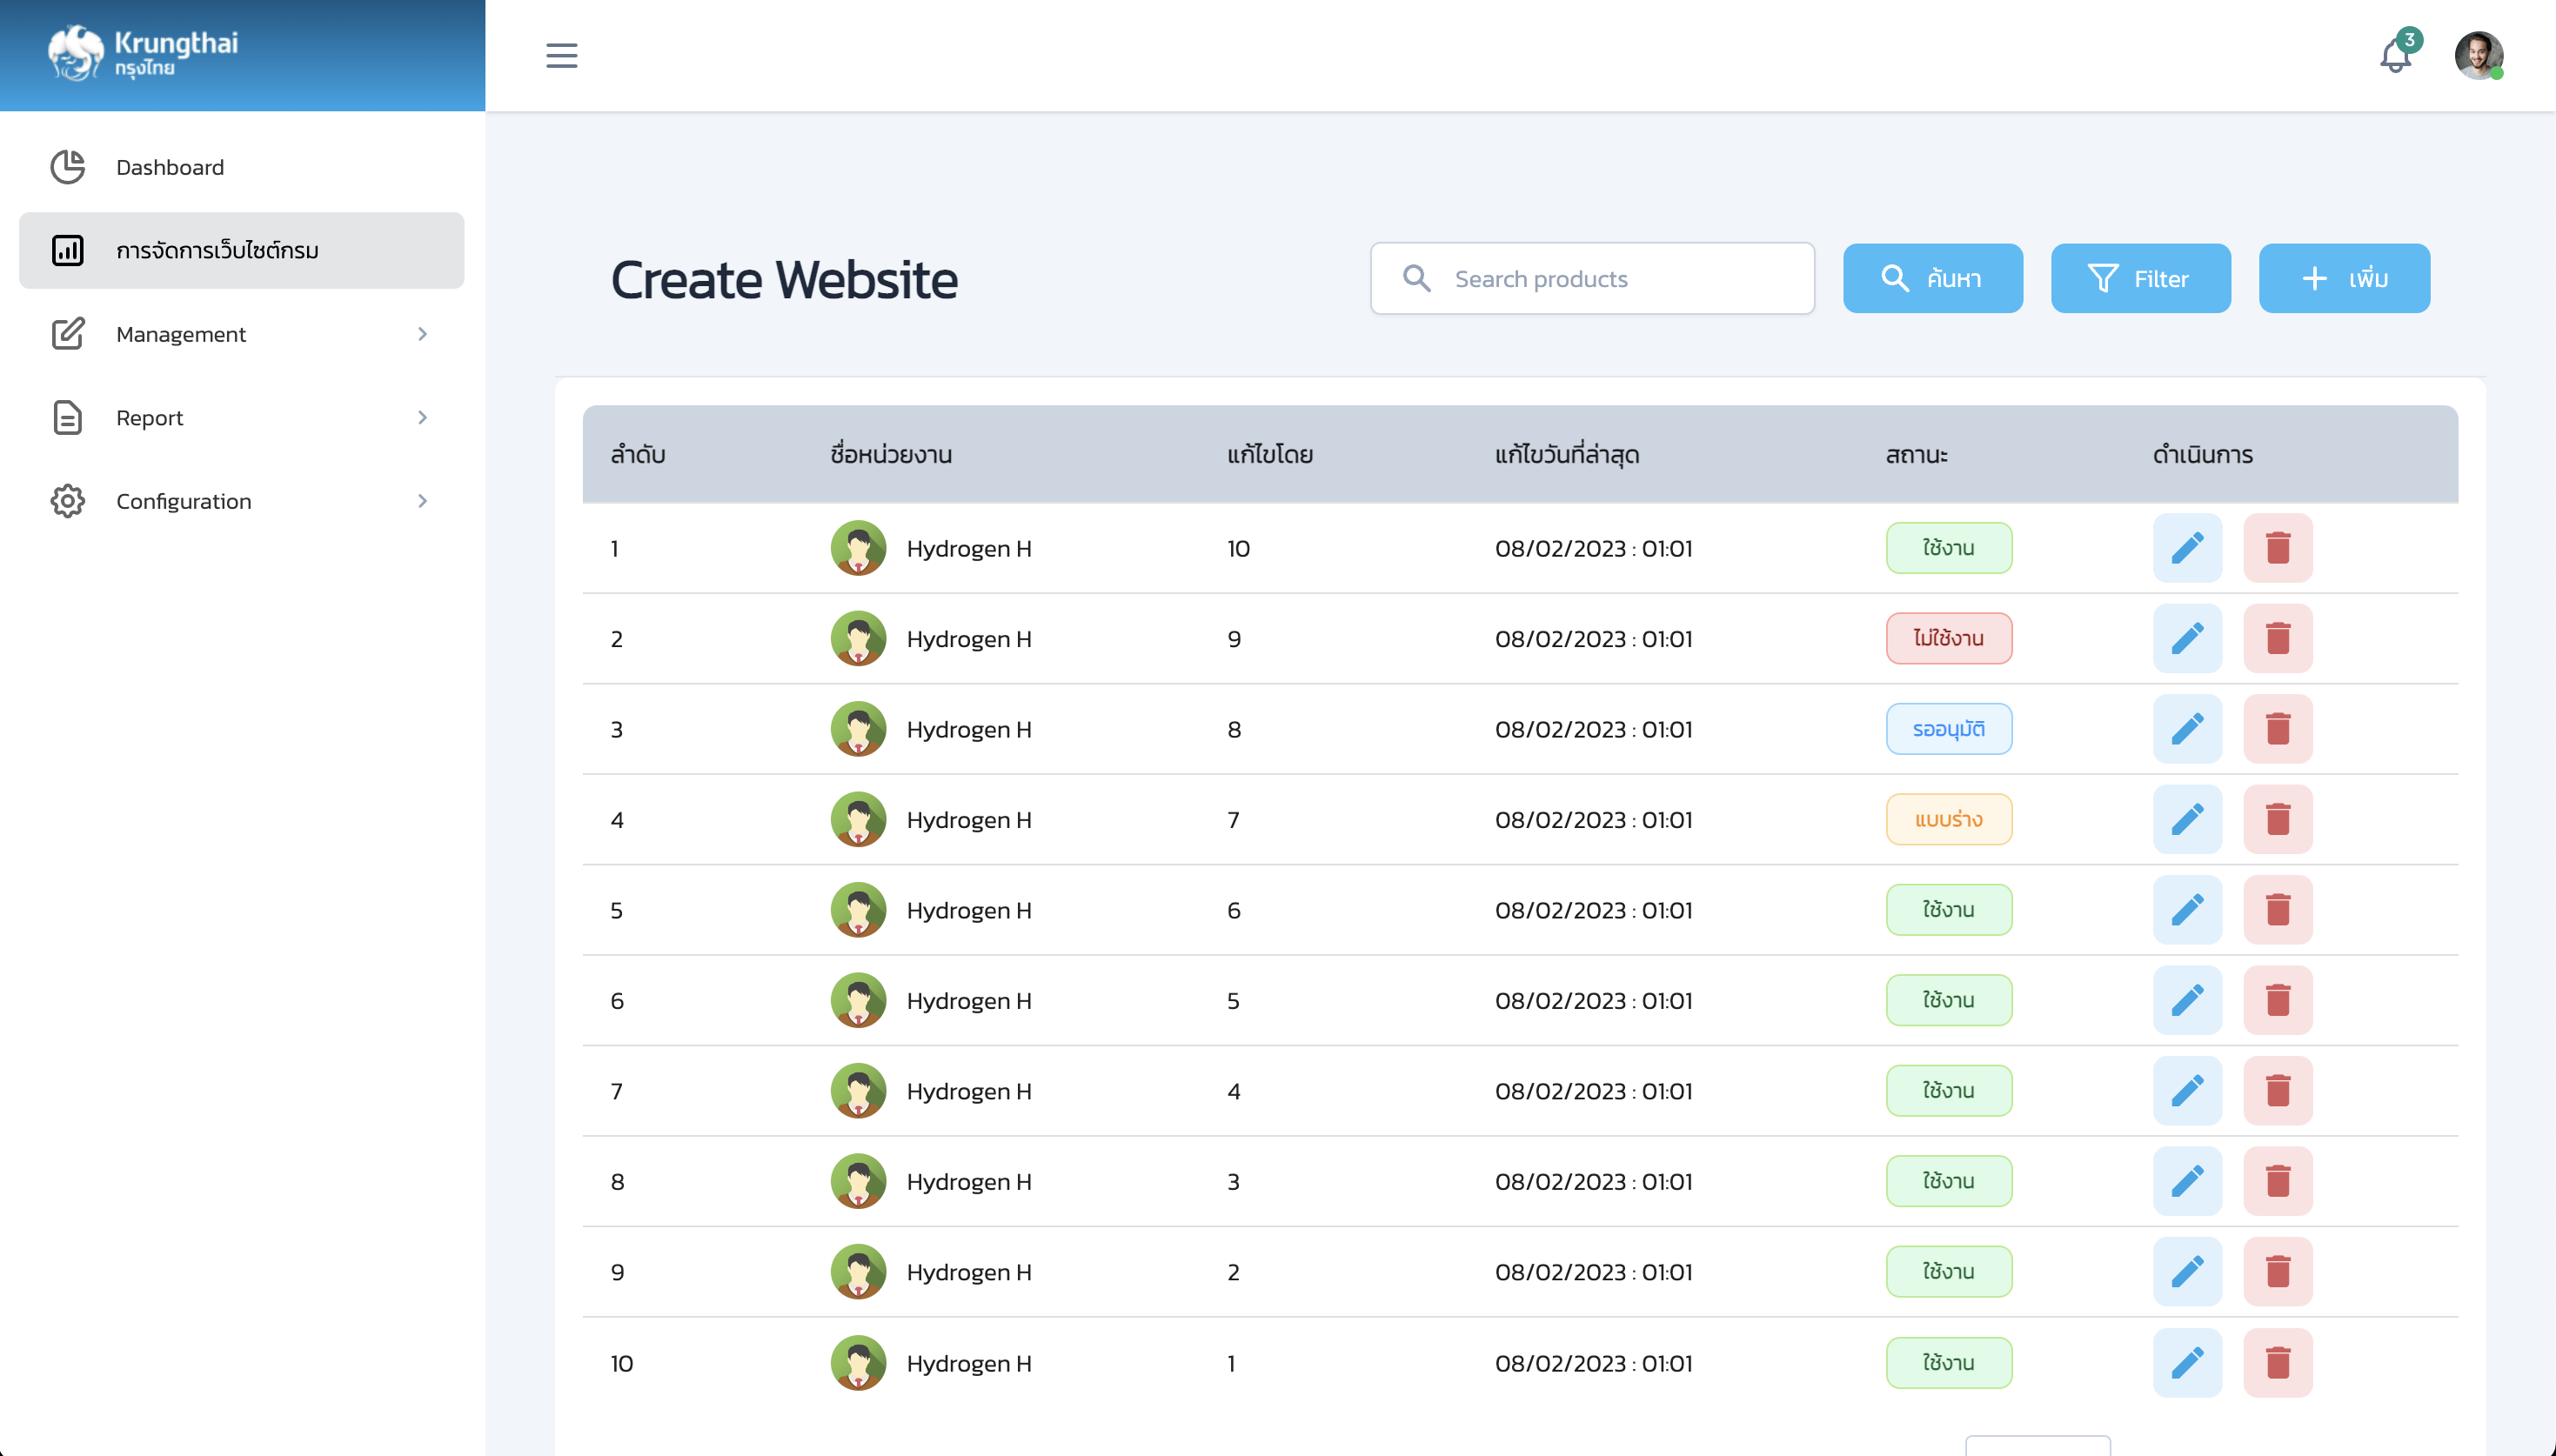Click the ใช้งาน status badge in row 10
The width and height of the screenshot is (2556, 1456).
[1948, 1363]
